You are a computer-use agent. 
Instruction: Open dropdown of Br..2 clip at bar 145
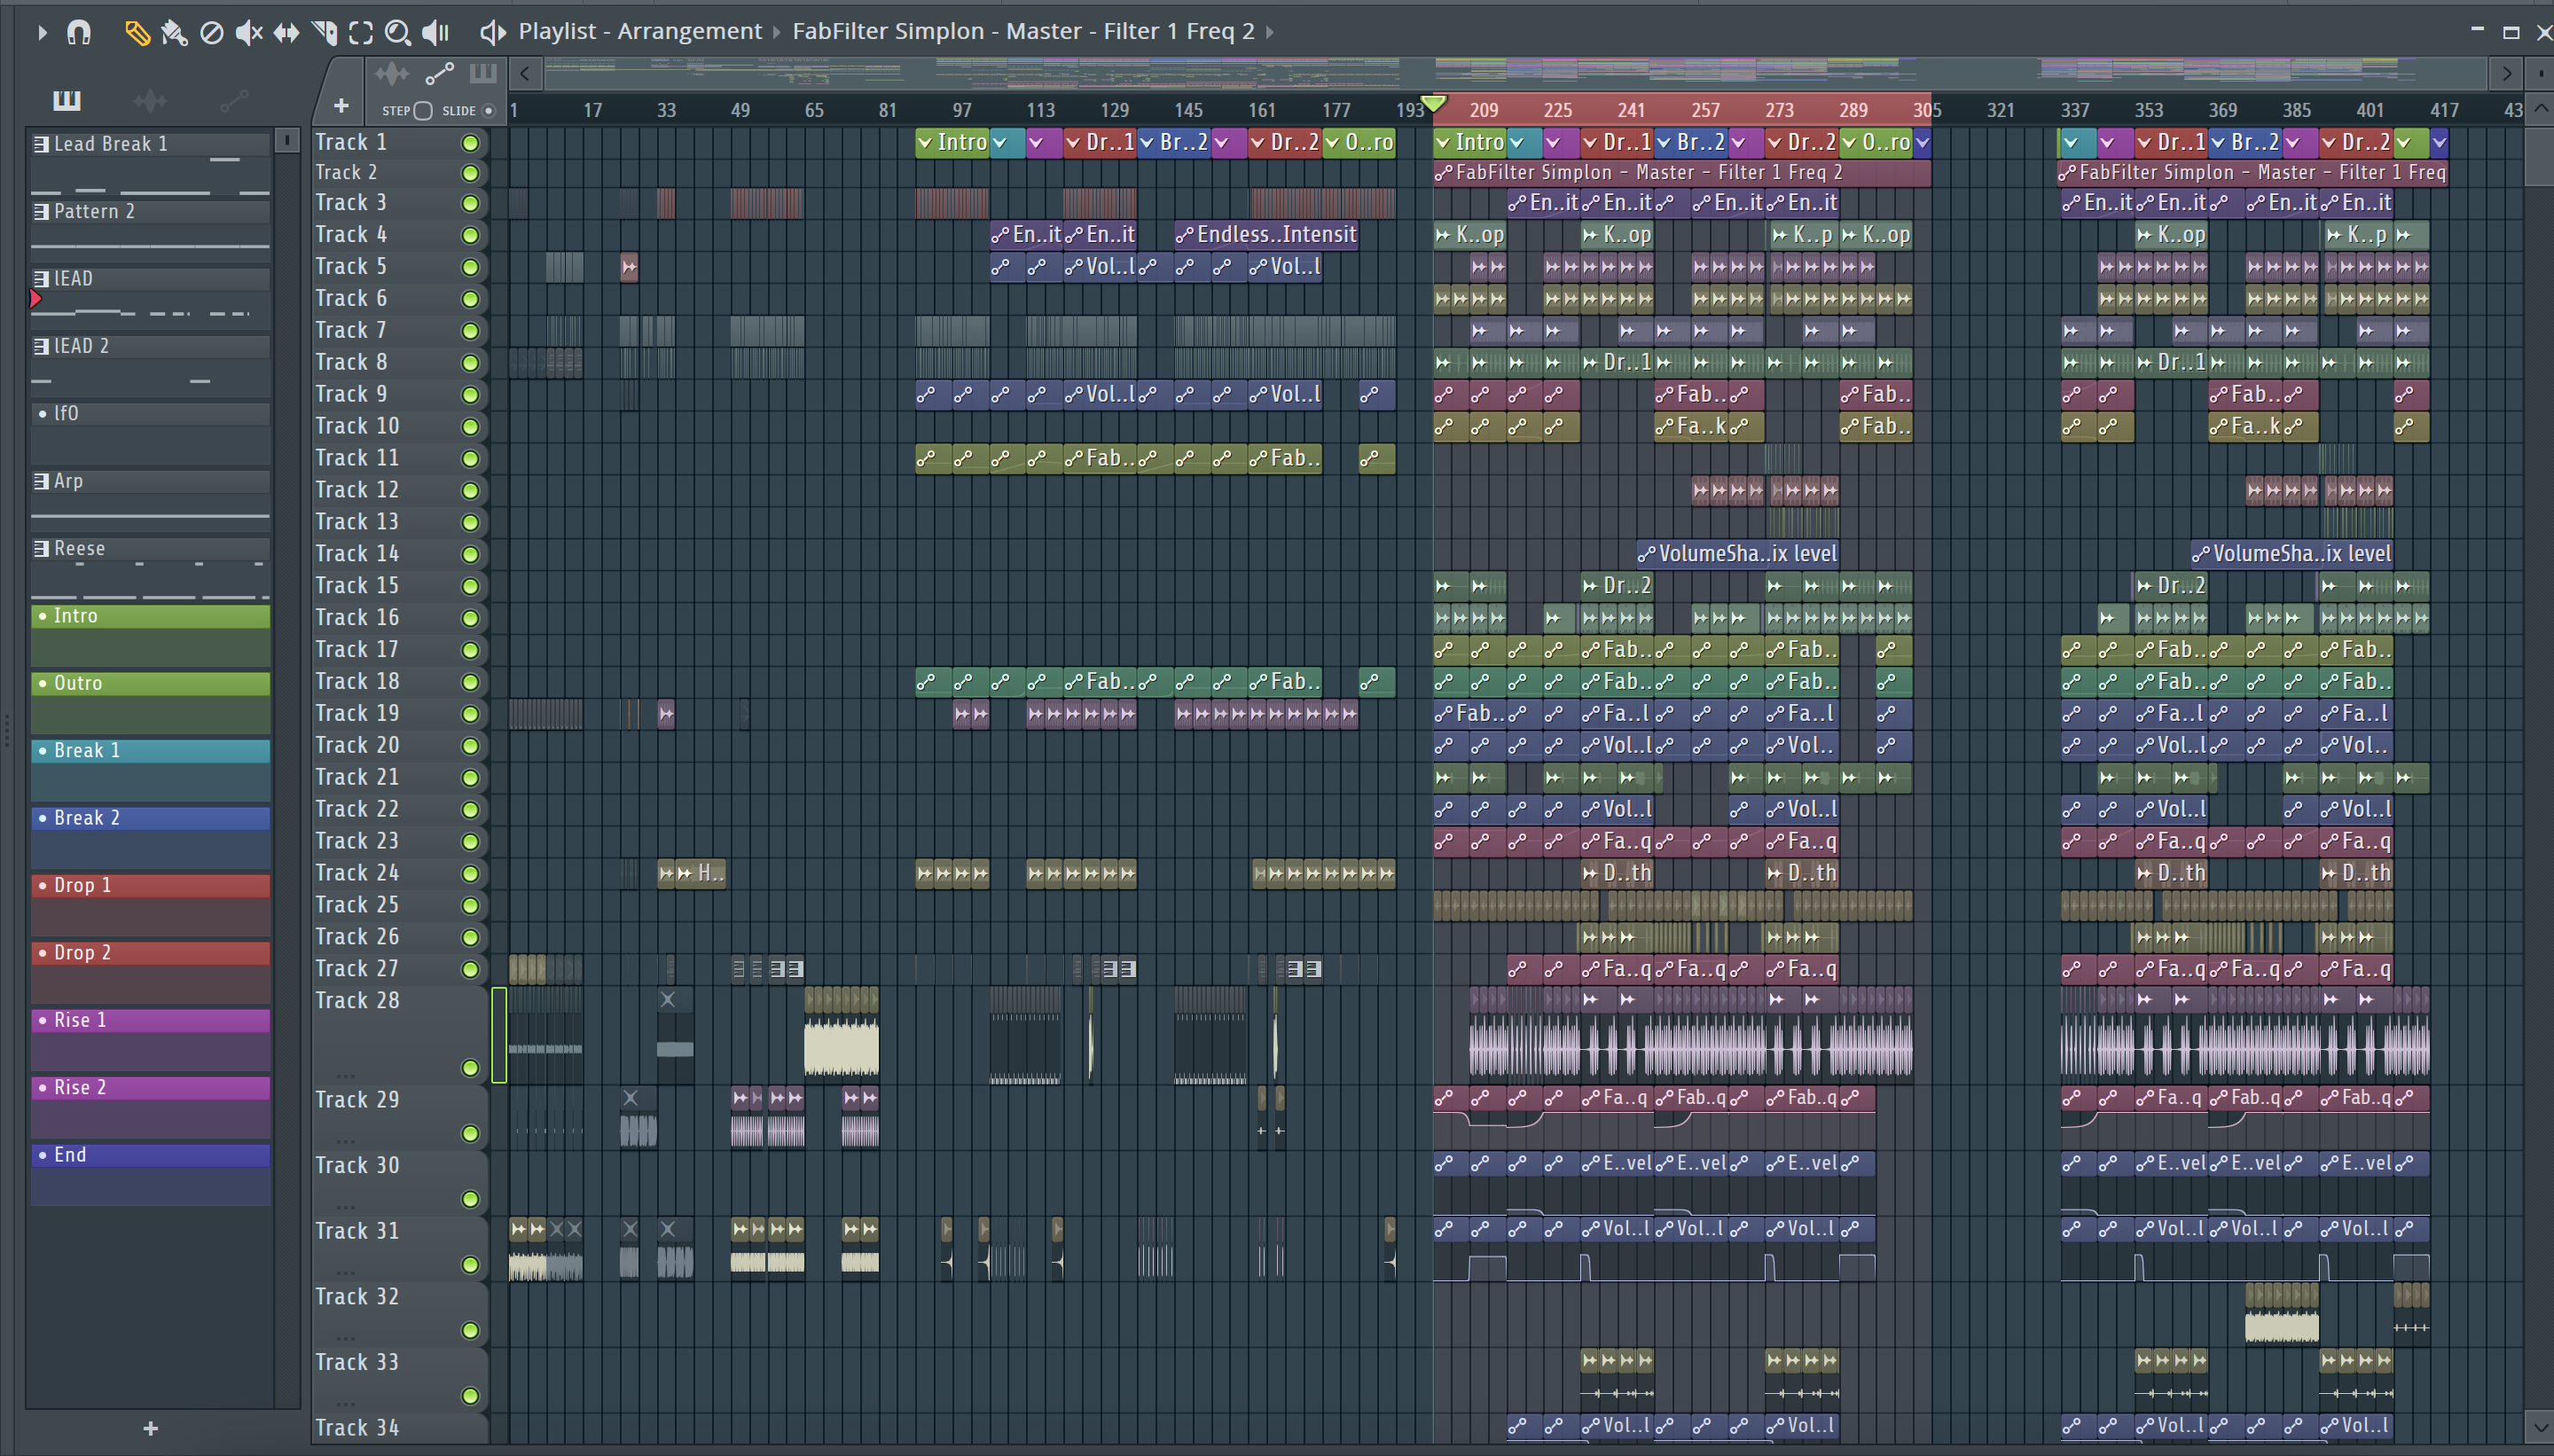tap(1147, 143)
